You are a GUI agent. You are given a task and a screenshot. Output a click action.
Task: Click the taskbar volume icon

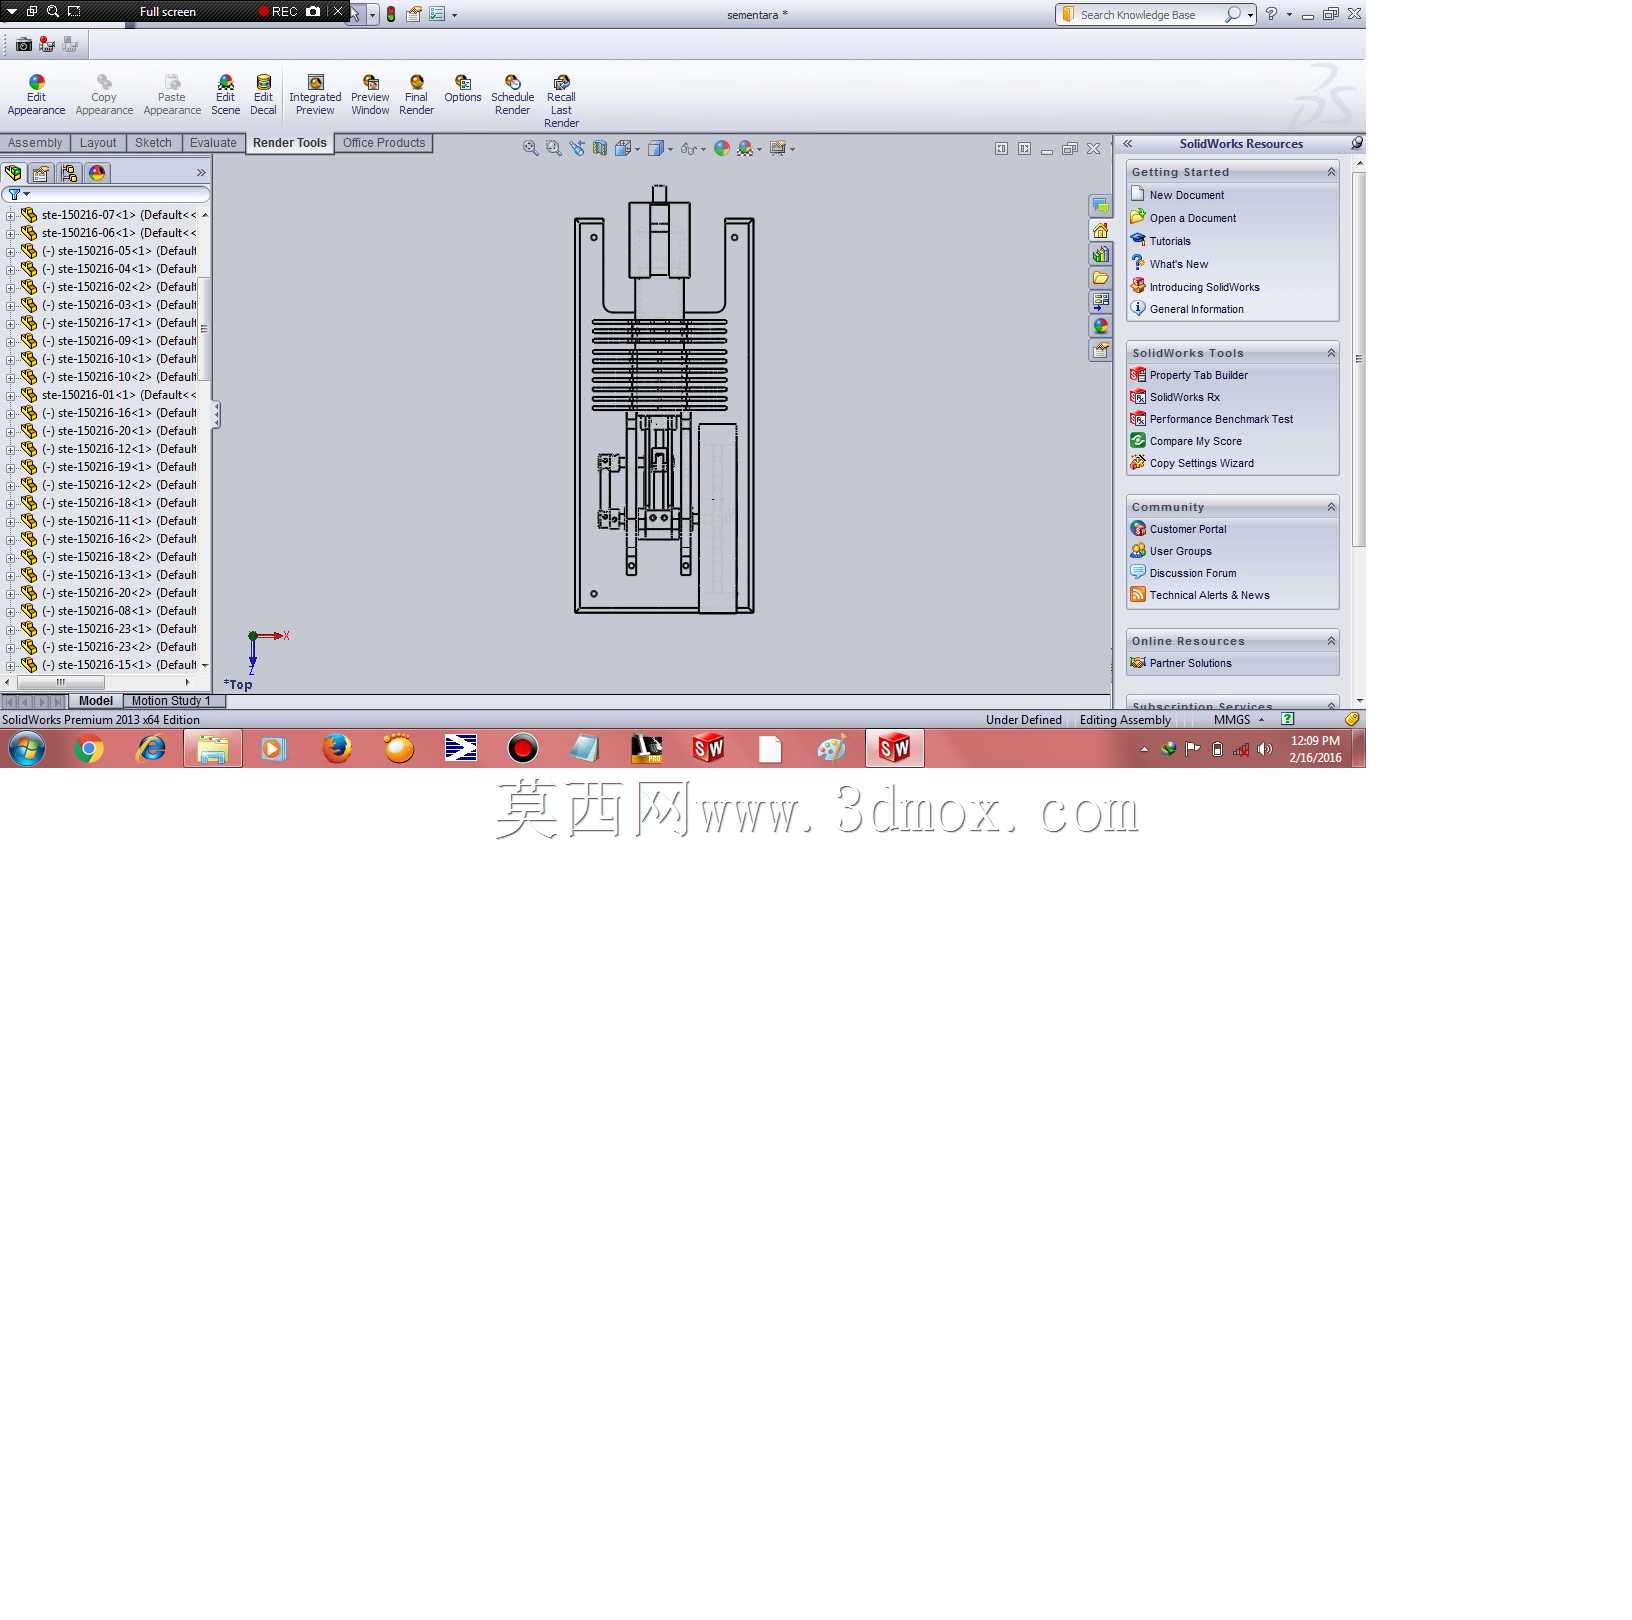pos(1265,749)
